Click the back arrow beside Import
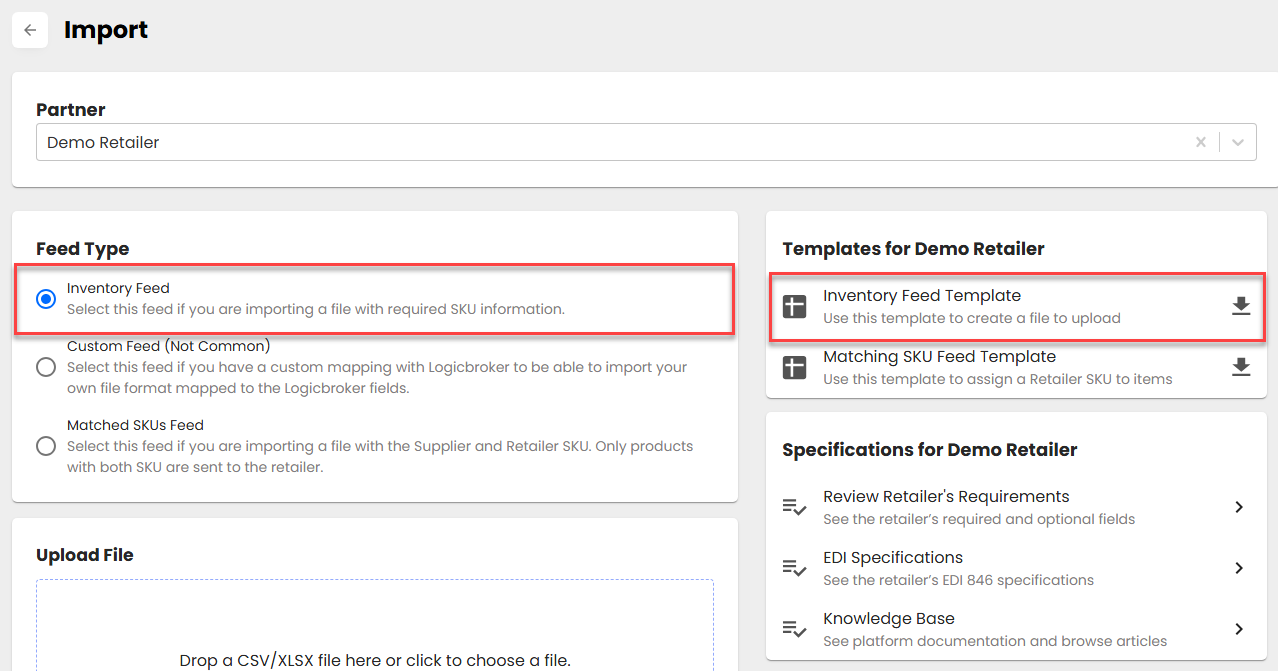 30,30
